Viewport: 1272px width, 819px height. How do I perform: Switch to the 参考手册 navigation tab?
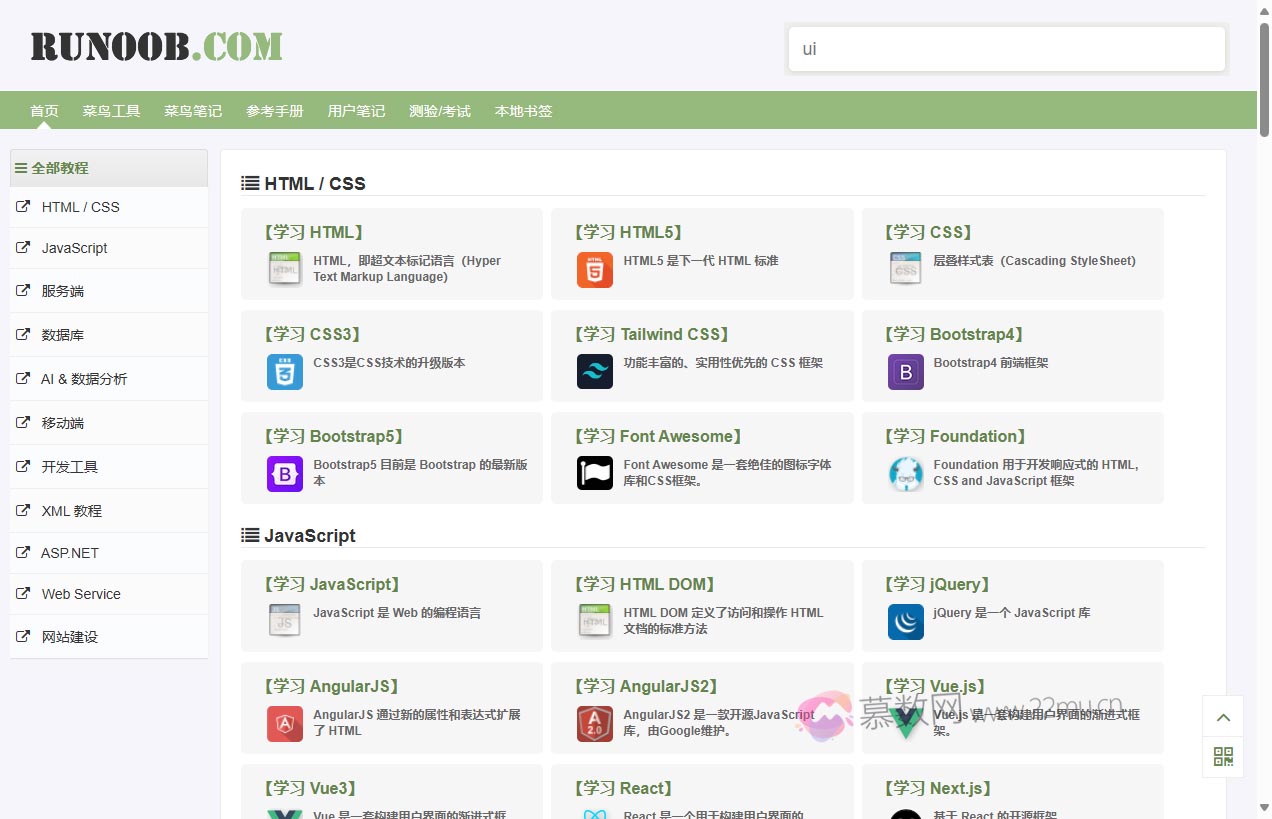click(274, 111)
